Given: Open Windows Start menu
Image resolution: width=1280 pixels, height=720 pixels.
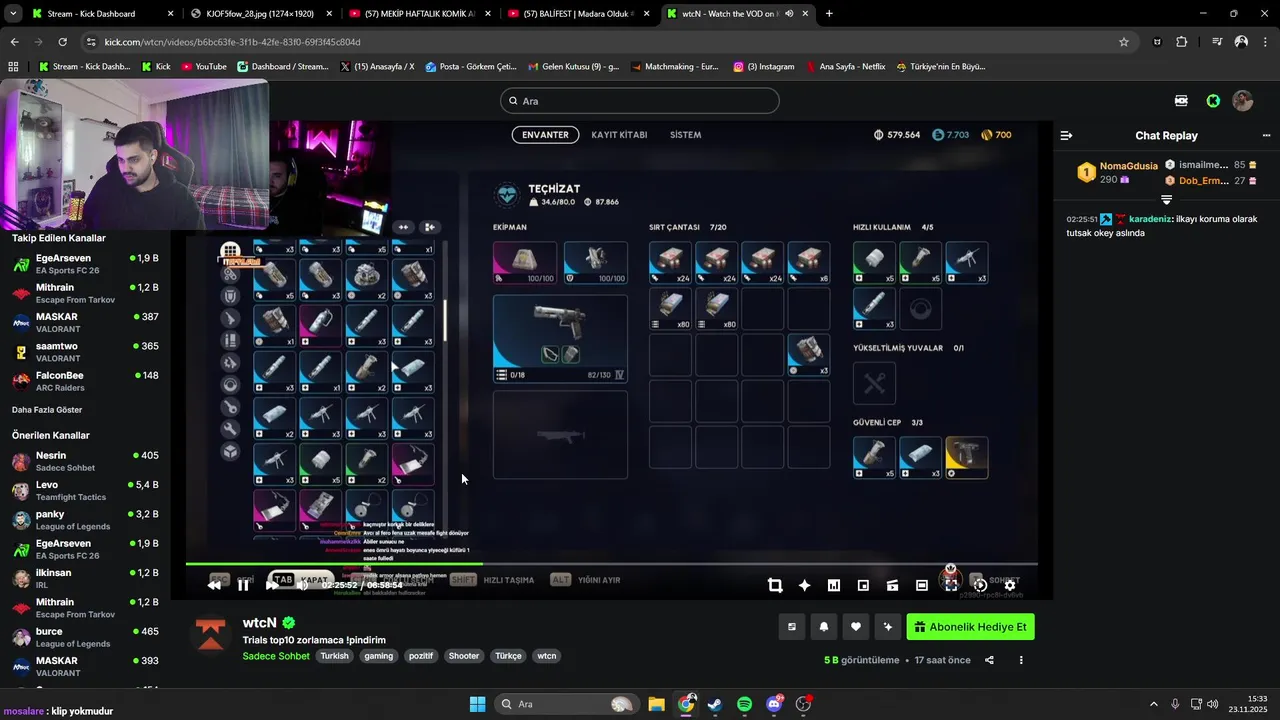Looking at the screenshot, I should (477, 704).
